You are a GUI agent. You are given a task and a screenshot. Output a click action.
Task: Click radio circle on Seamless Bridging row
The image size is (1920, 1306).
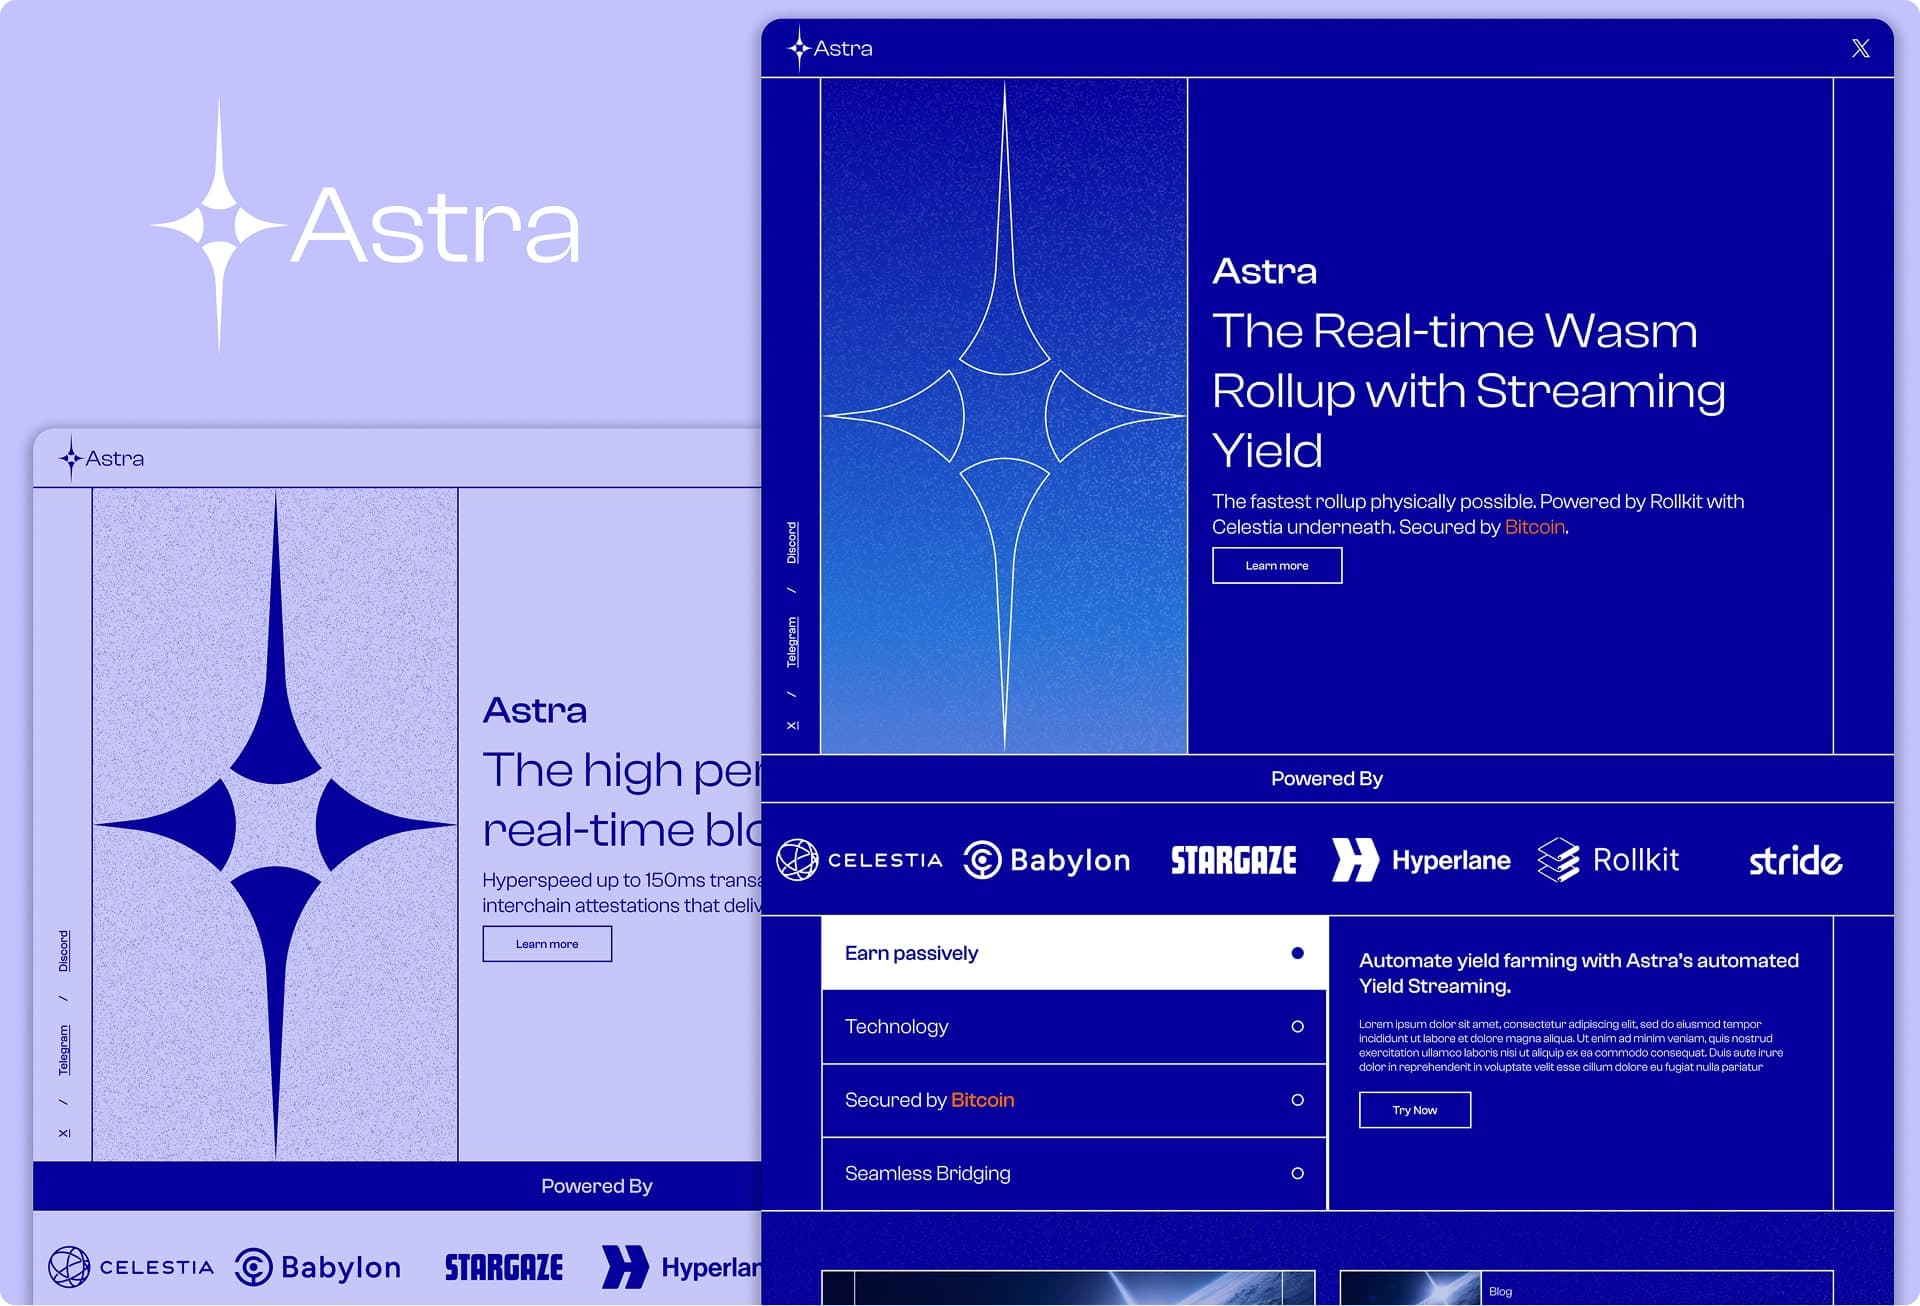coord(1297,1174)
